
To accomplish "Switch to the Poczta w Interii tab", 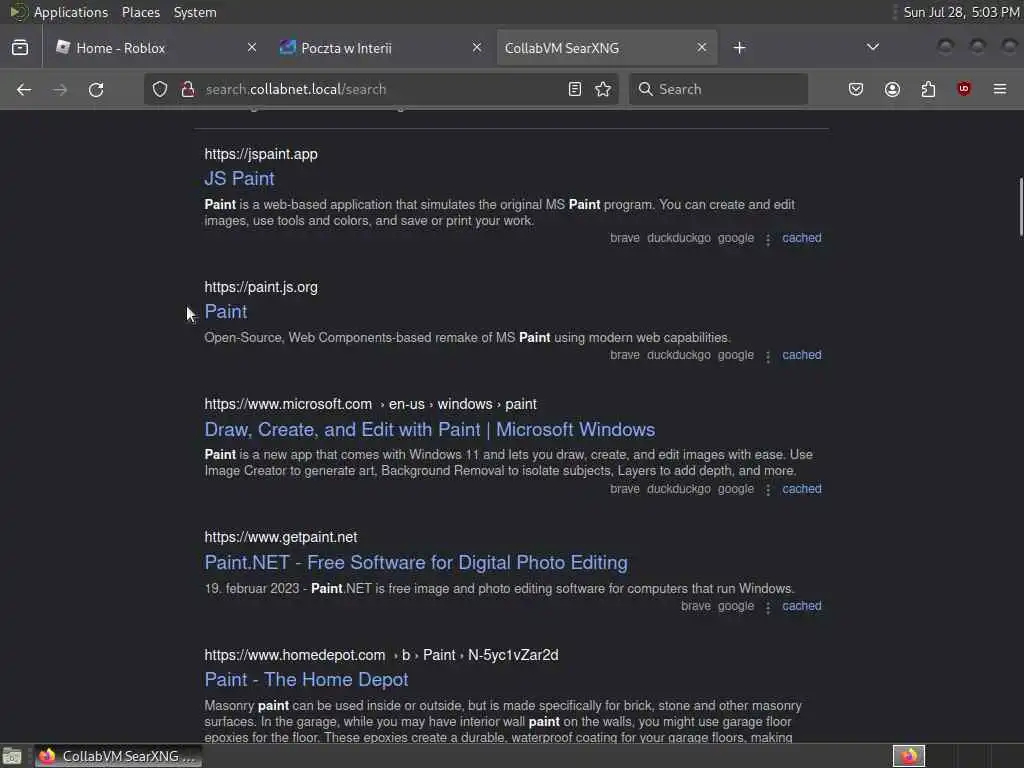I will click(x=381, y=48).
